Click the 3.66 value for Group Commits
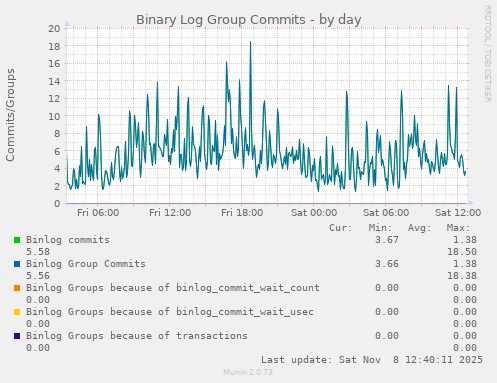497x383 pixels. point(387,264)
